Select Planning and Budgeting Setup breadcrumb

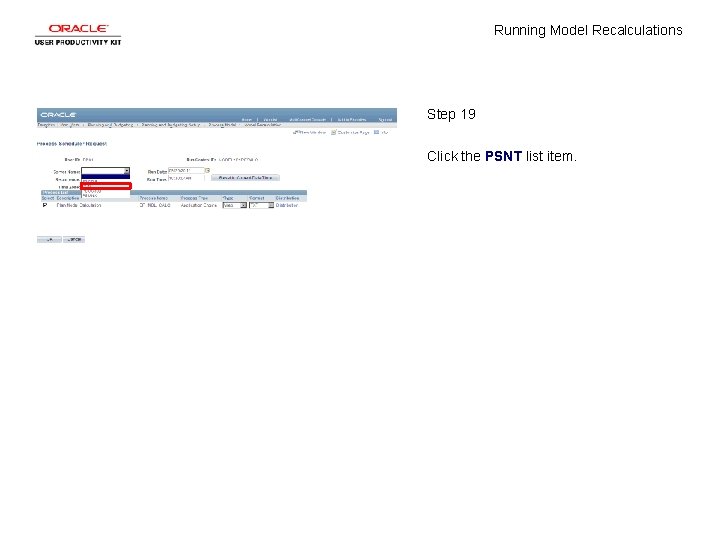(170, 125)
